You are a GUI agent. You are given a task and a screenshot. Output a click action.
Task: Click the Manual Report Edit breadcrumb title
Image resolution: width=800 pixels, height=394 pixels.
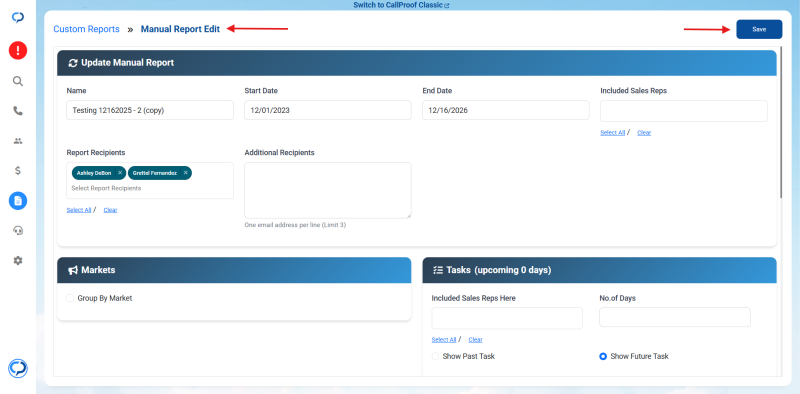point(180,29)
